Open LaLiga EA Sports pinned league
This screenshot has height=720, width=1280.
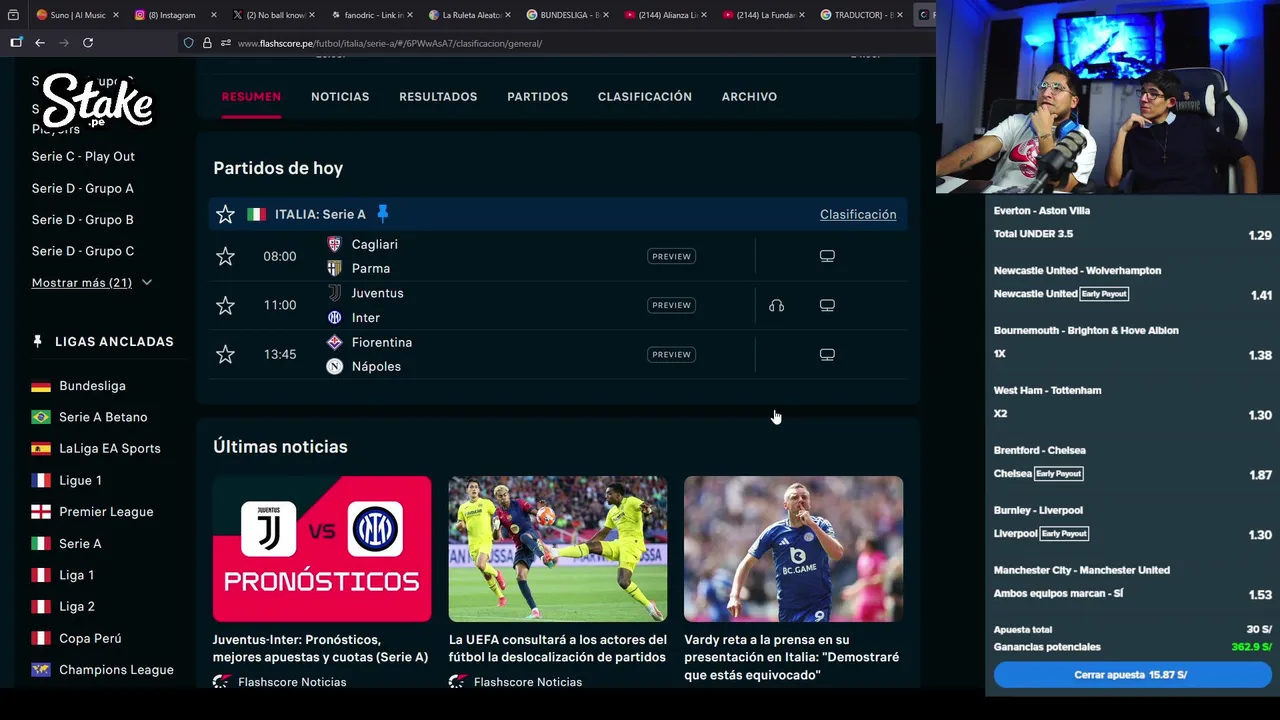[110, 449]
